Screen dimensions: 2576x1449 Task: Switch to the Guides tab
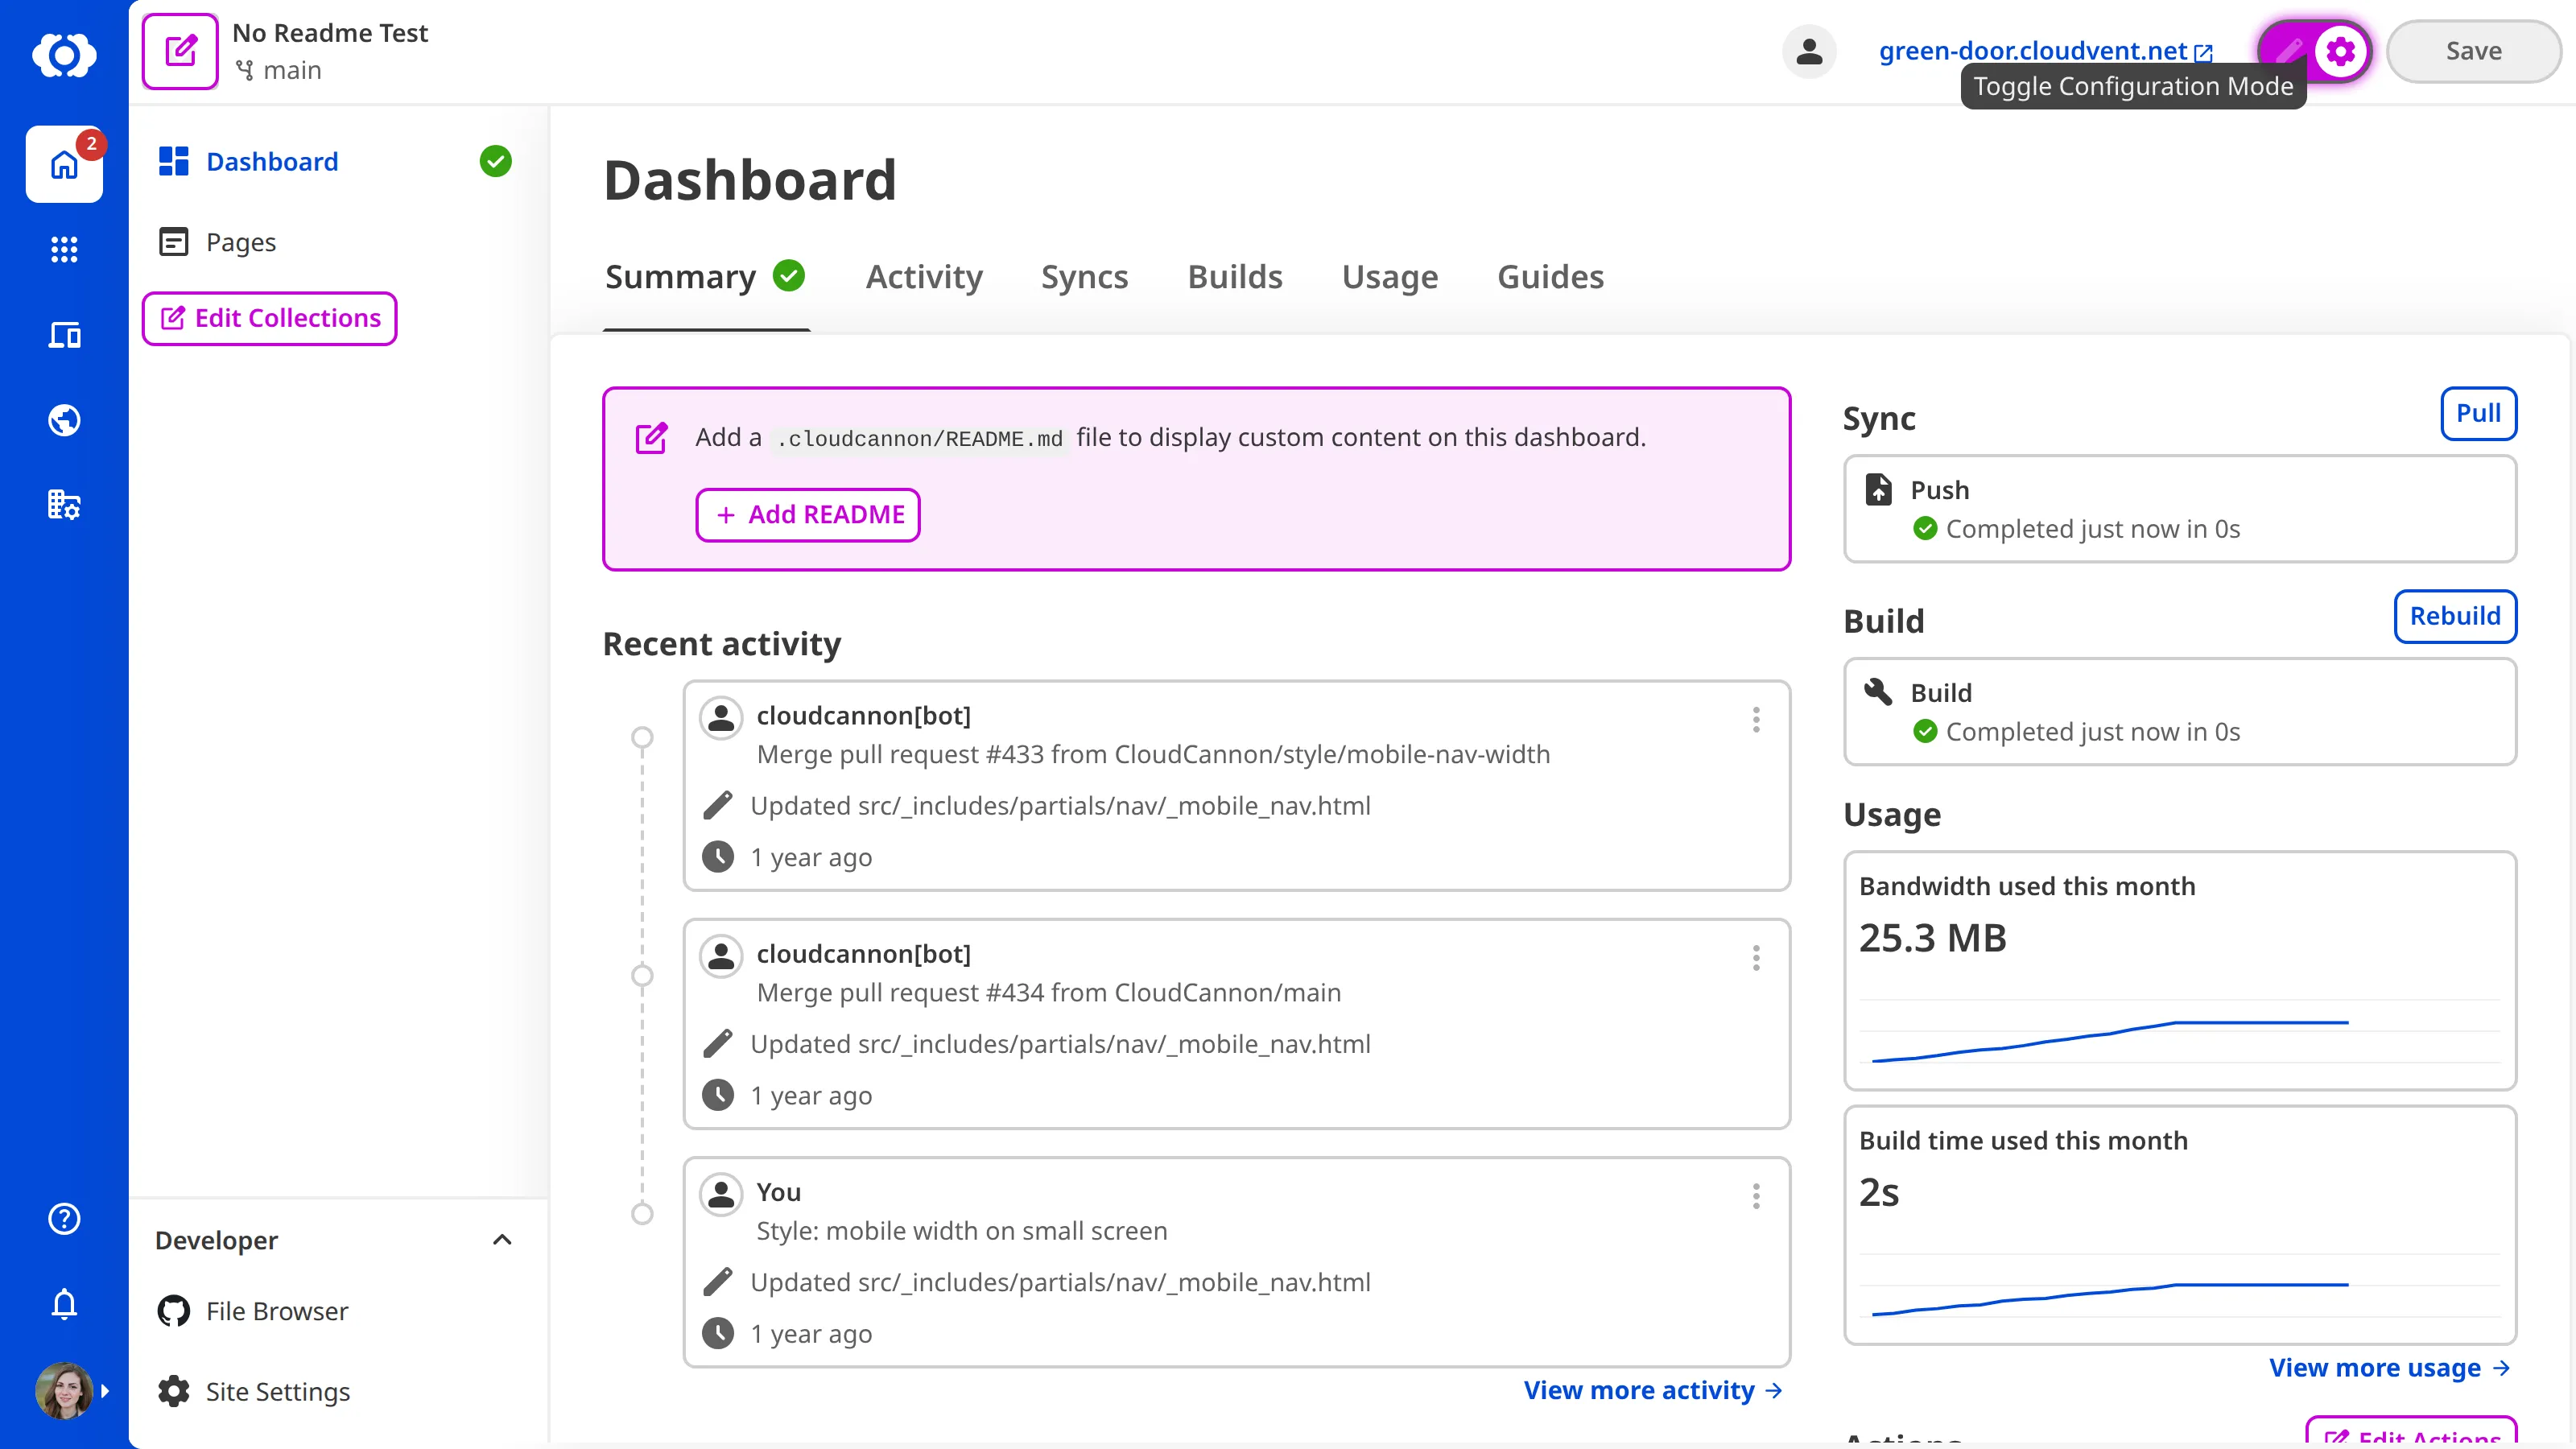coord(1550,277)
